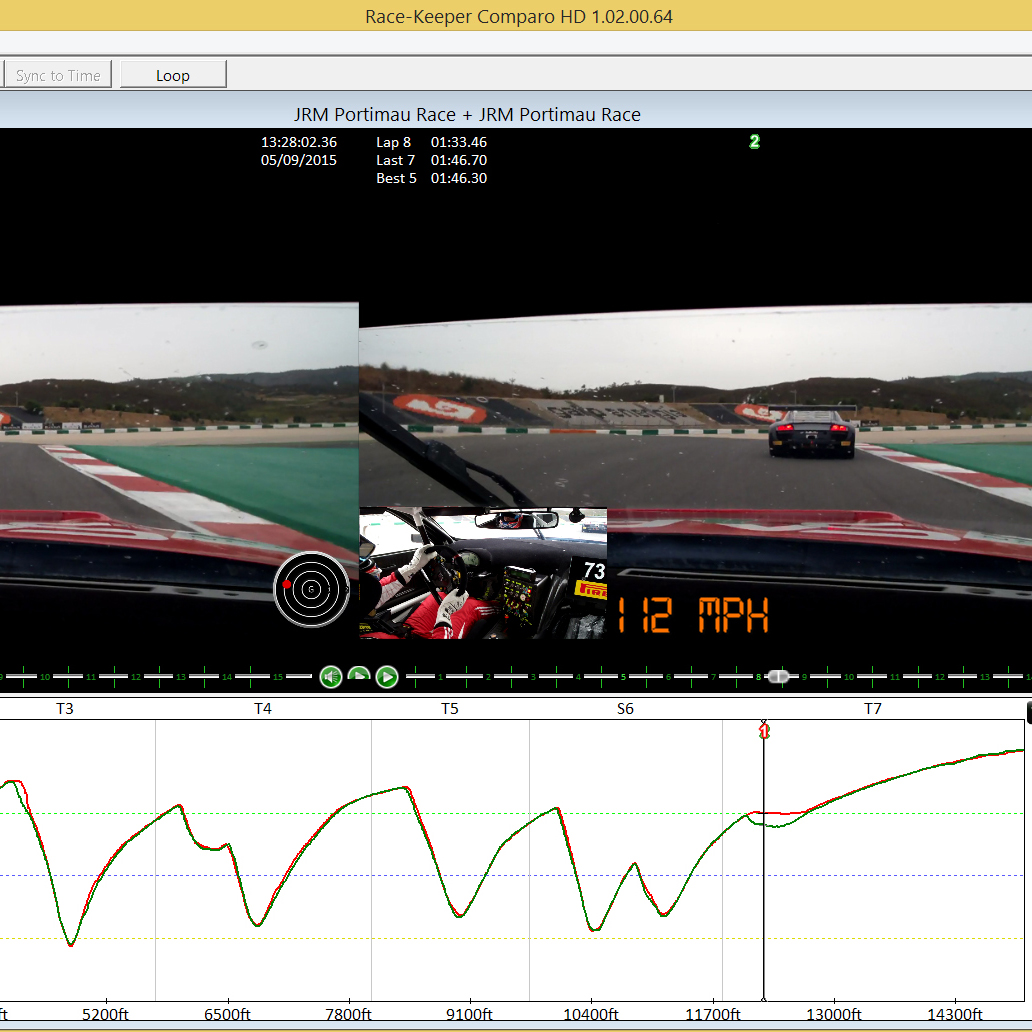Screen dimensions: 1032x1032
Task: Click the Race-Keeper Comparo HD title bar
Action: point(516,16)
